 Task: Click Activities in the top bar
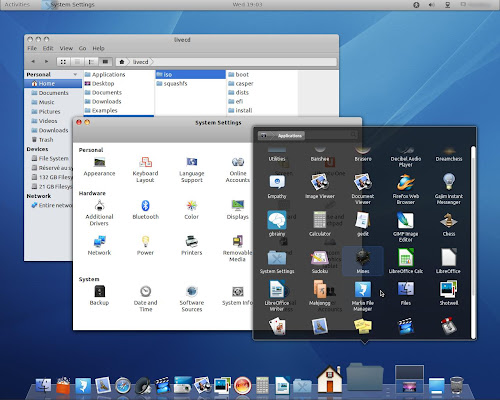(x=17, y=4)
